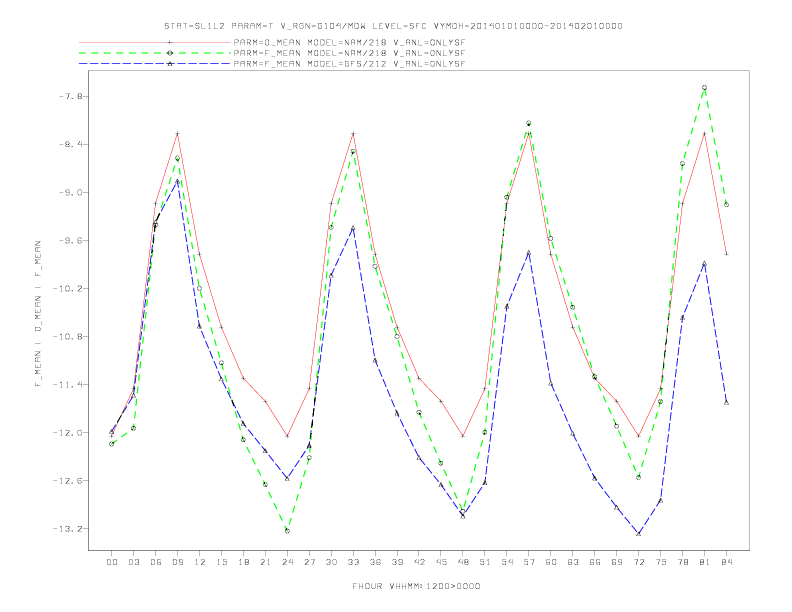
Task: Click the blue dashed legend line sample
Action: [155, 64]
